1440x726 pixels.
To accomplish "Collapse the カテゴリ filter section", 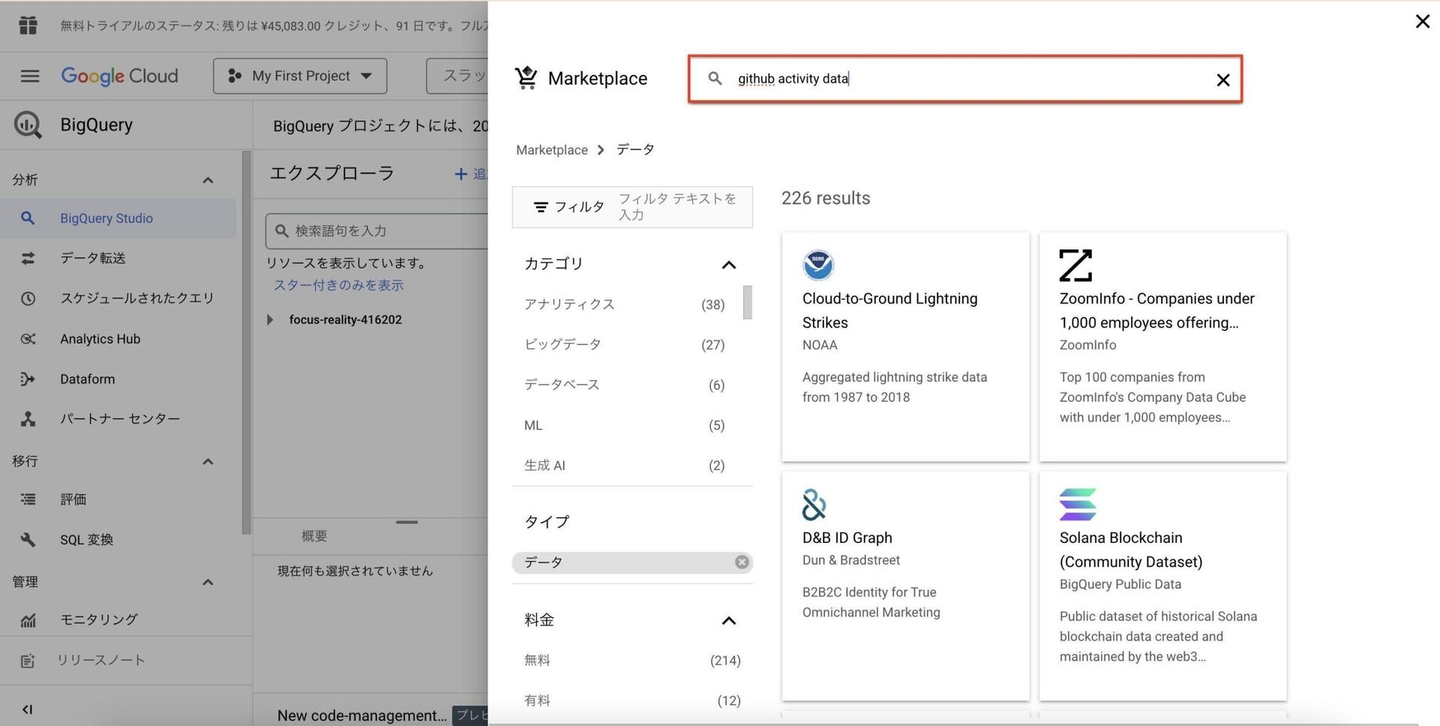I will pos(728,264).
